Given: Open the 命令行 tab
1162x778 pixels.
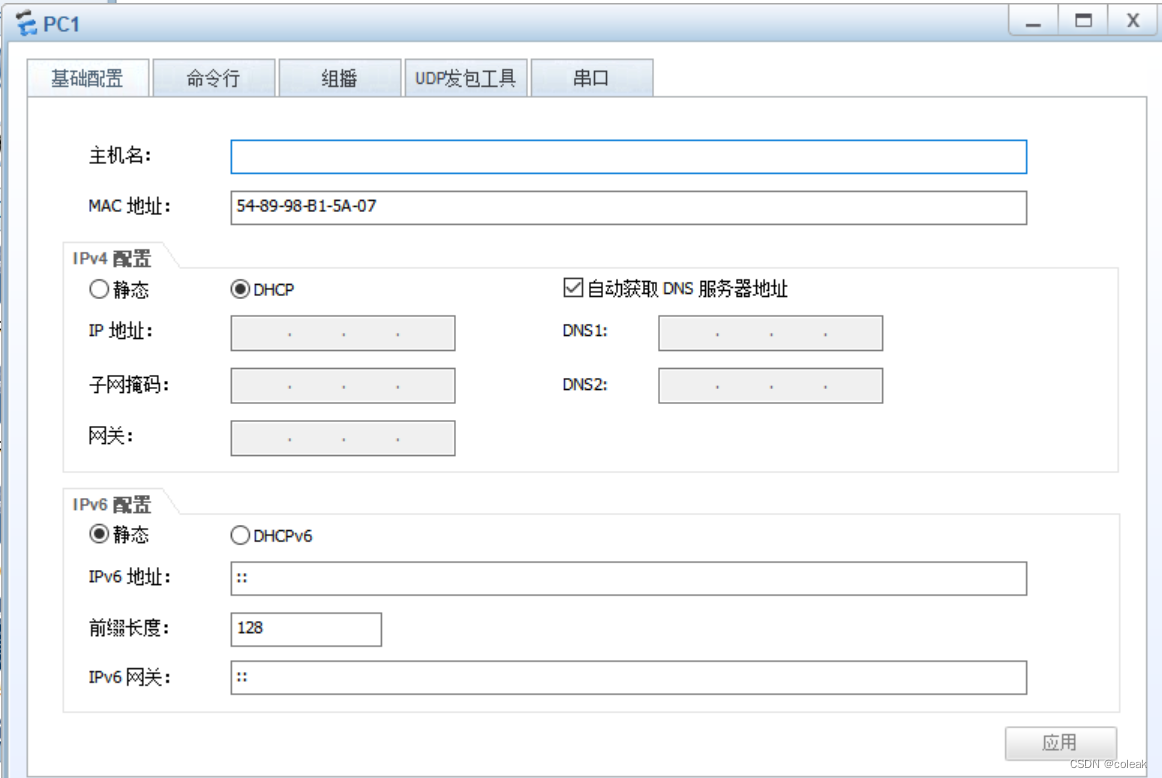Looking at the screenshot, I should tap(213, 78).
